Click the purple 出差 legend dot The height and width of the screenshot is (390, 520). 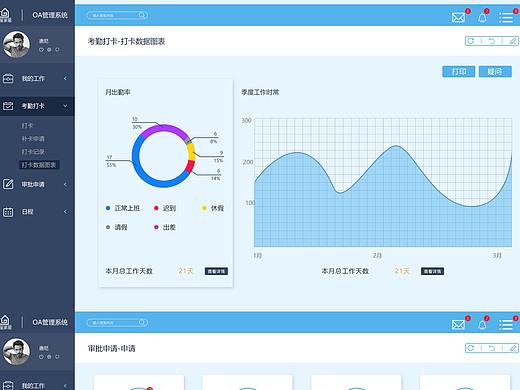click(156, 227)
